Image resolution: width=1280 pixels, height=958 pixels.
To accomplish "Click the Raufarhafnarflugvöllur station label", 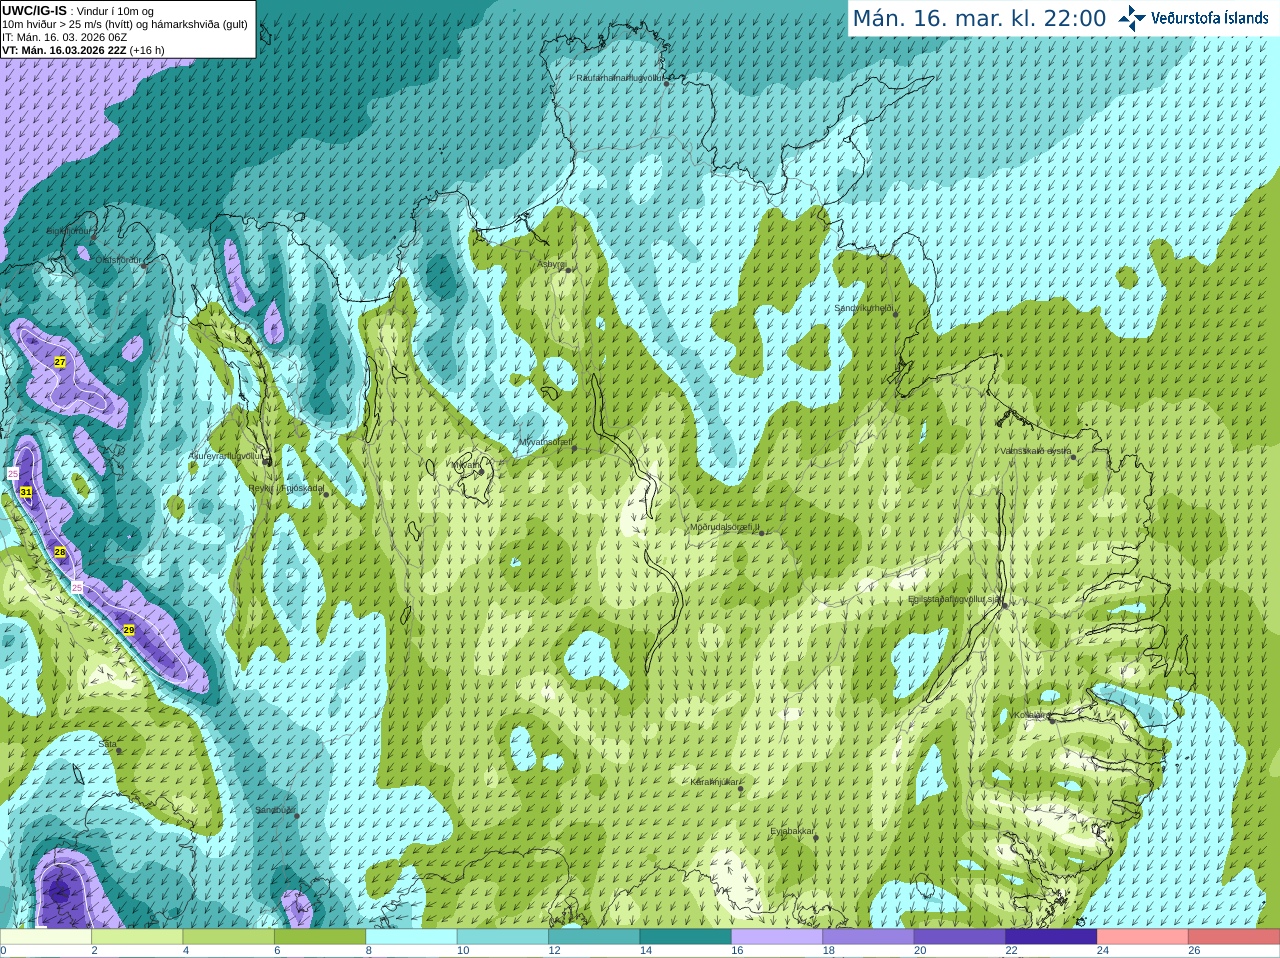I will tap(619, 77).
